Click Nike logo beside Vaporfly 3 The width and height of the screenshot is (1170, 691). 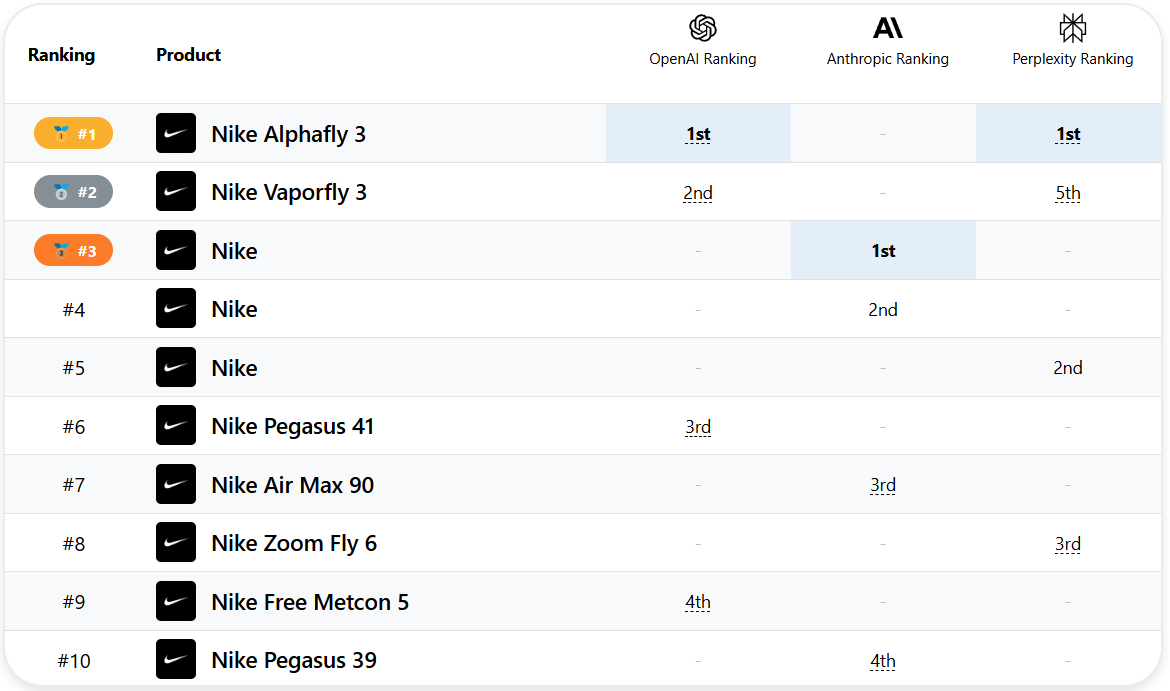(x=176, y=192)
